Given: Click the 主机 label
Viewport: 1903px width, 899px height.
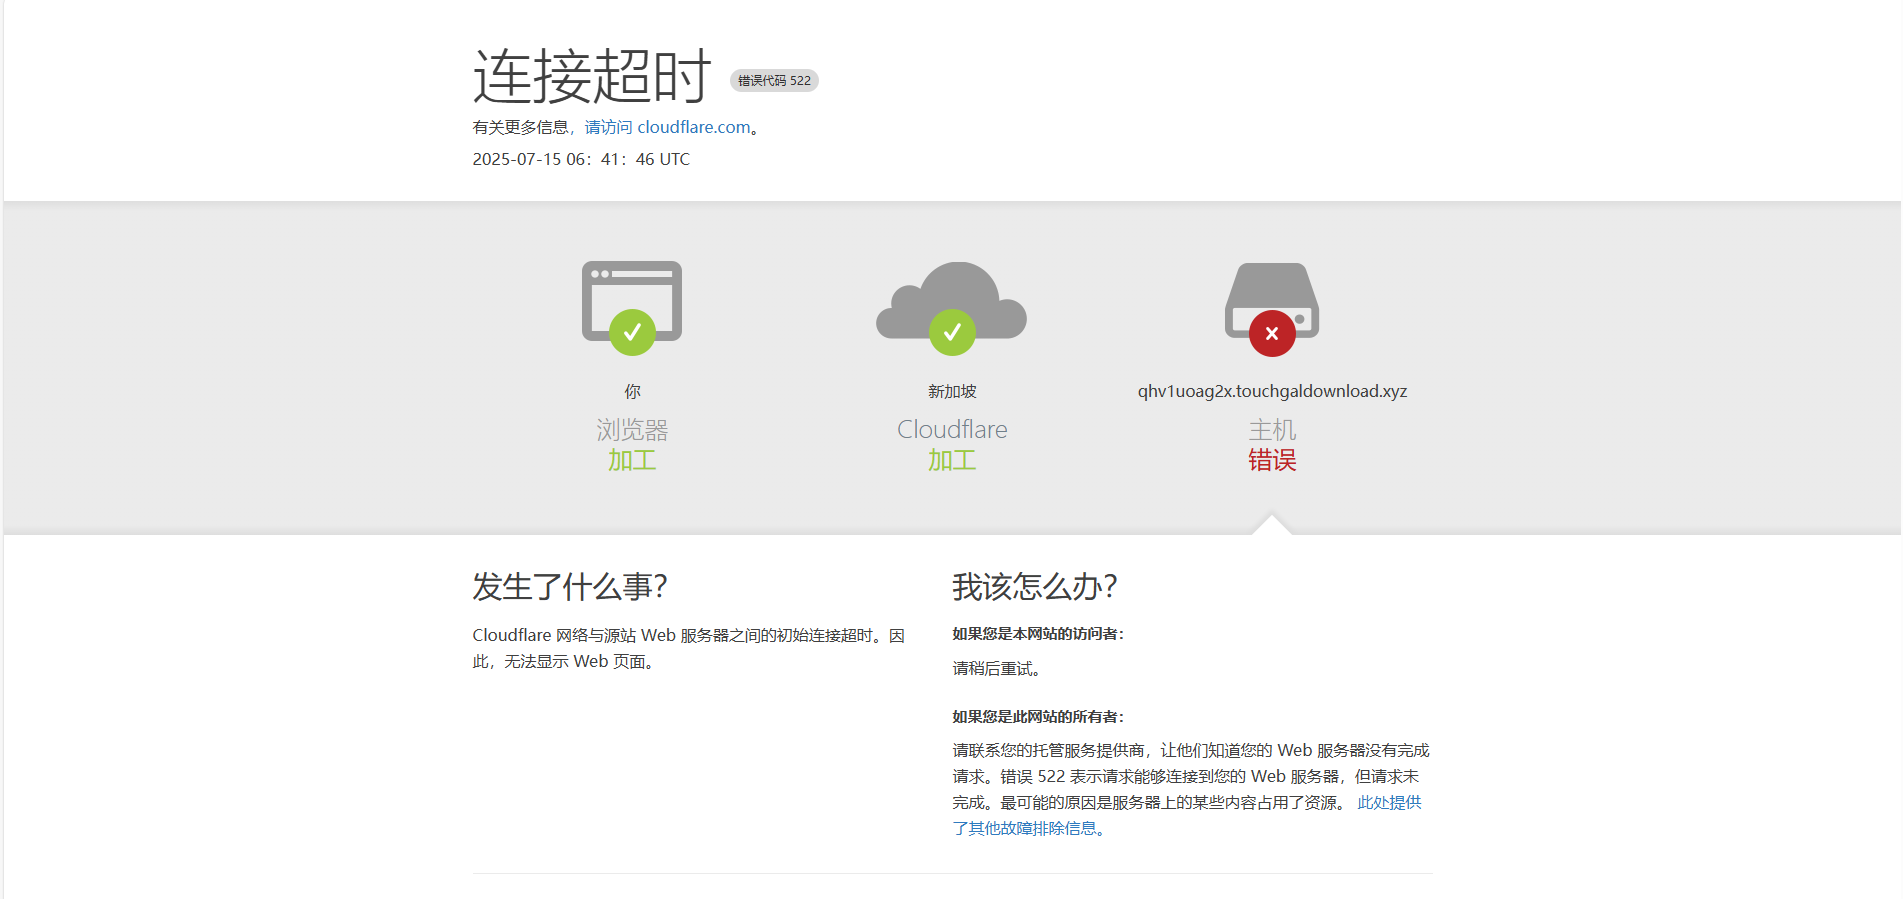Looking at the screenshot, I should coord(1272,430).
